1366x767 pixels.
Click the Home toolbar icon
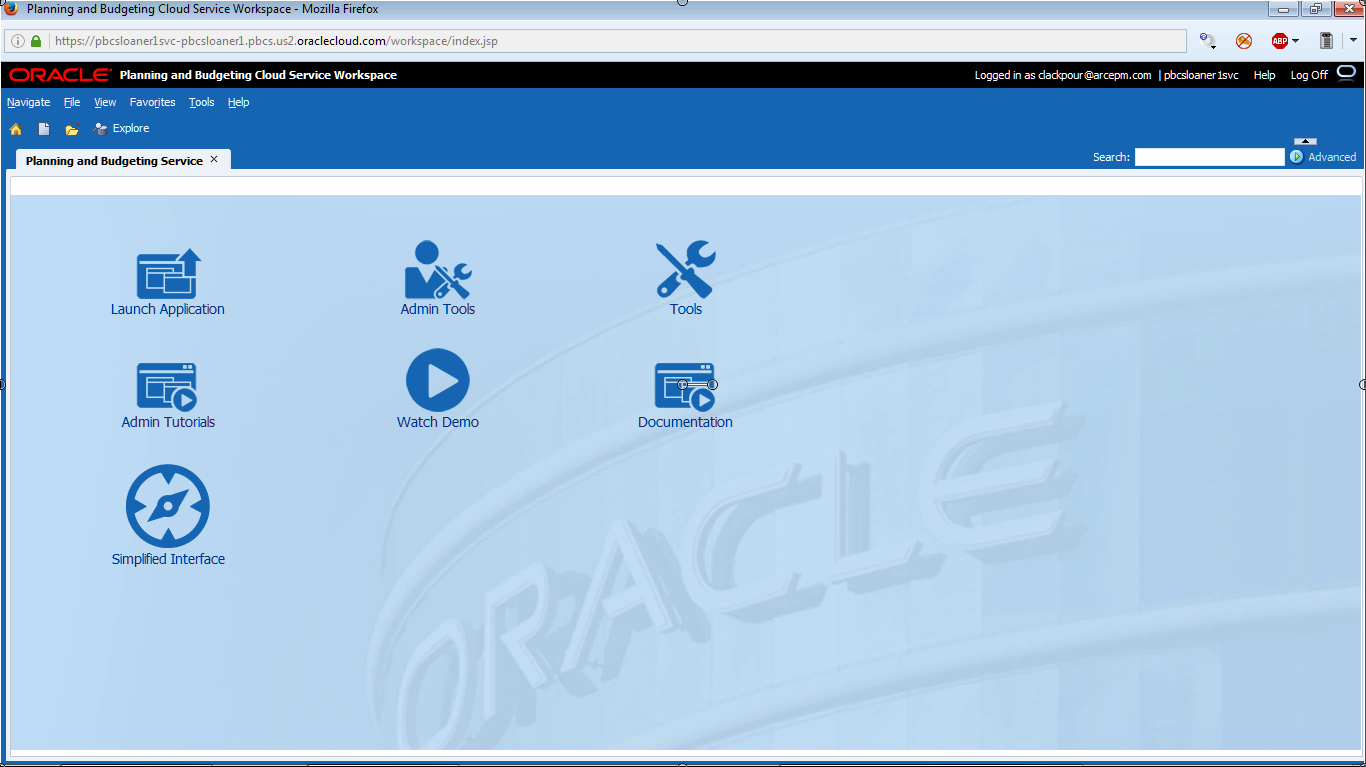pyautogui.click(x=16, y=129)
